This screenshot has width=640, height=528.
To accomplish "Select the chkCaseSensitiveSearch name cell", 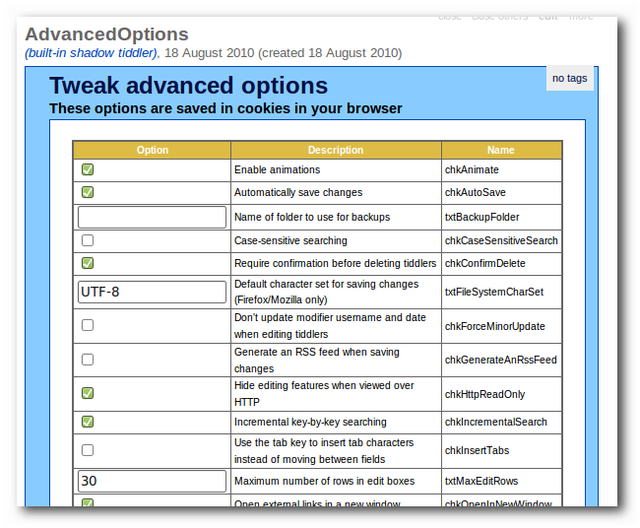I will pyautogui.click(x=502, y=241).
